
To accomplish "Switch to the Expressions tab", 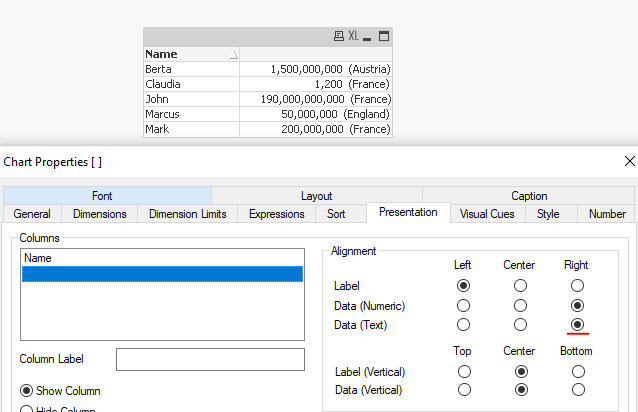I will pos(276,213).
